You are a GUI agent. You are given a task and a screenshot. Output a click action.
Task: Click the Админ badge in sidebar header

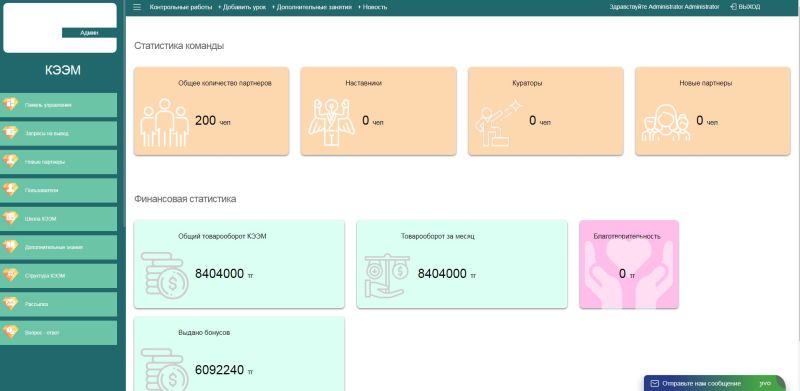tap(89, 33)
